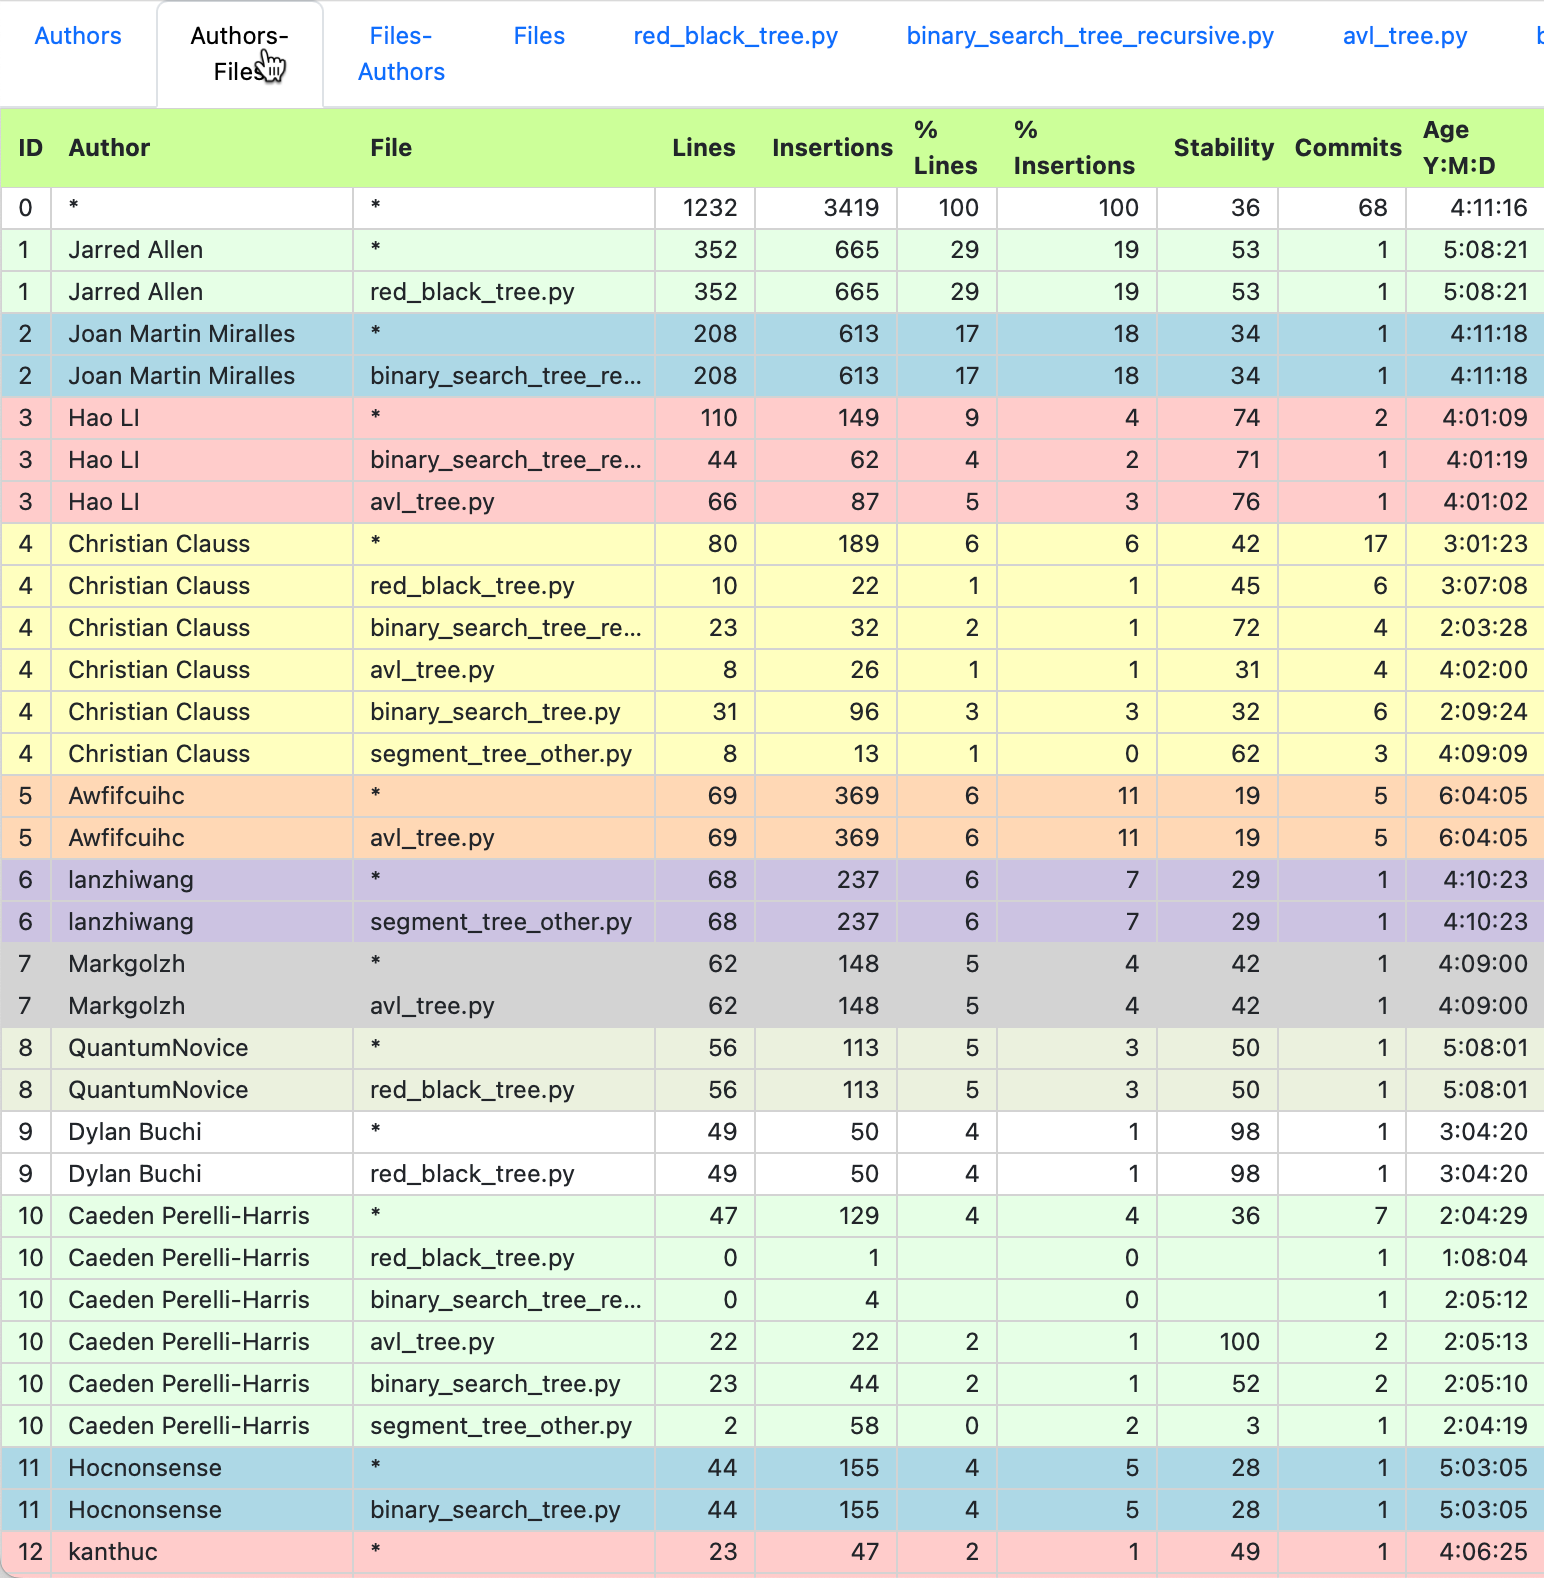1544x1578 pixels.
Task: Click Caeden Perelli-Harris summary insertions 129
Action: 858,1216
